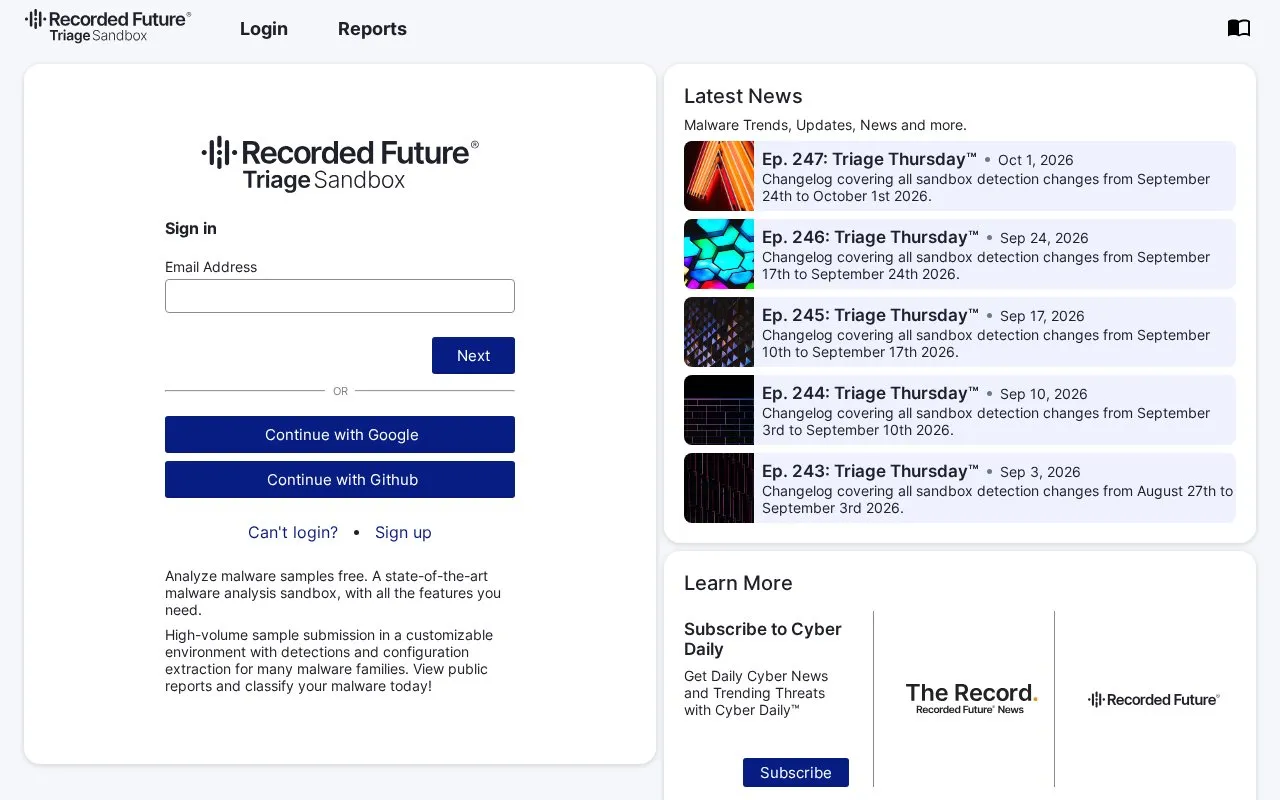Click the Next button
The width and height of the screenshot is (1280, 800).
(x=473, y=355)
